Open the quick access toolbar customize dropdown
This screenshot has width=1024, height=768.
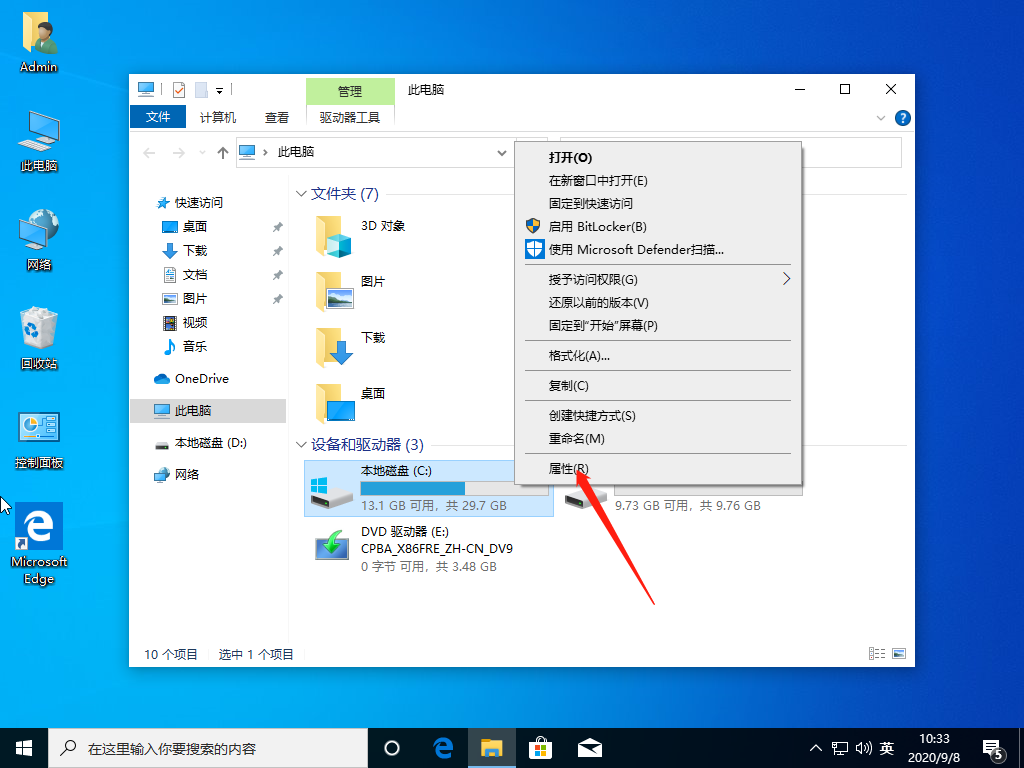click(x=219, y=90)
